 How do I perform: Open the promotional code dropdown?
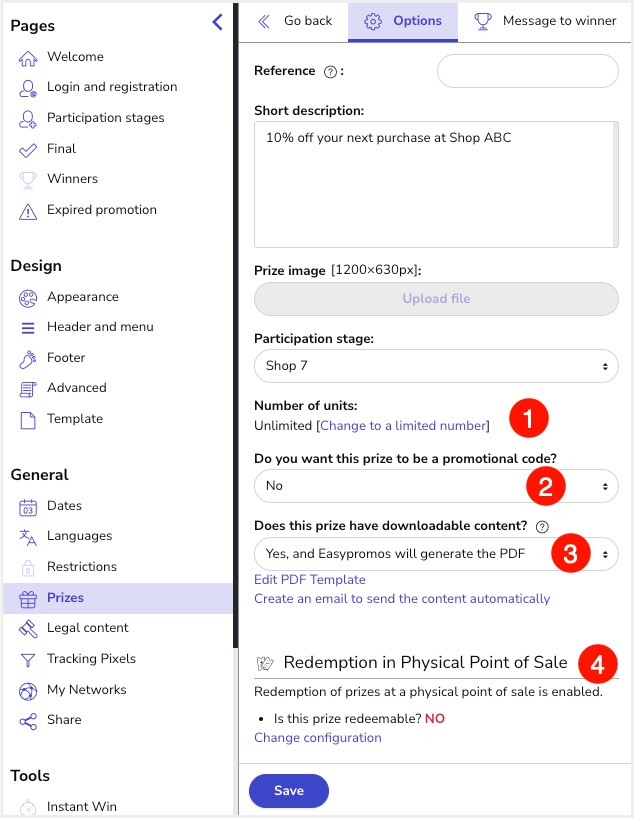(x=436, y=486)
